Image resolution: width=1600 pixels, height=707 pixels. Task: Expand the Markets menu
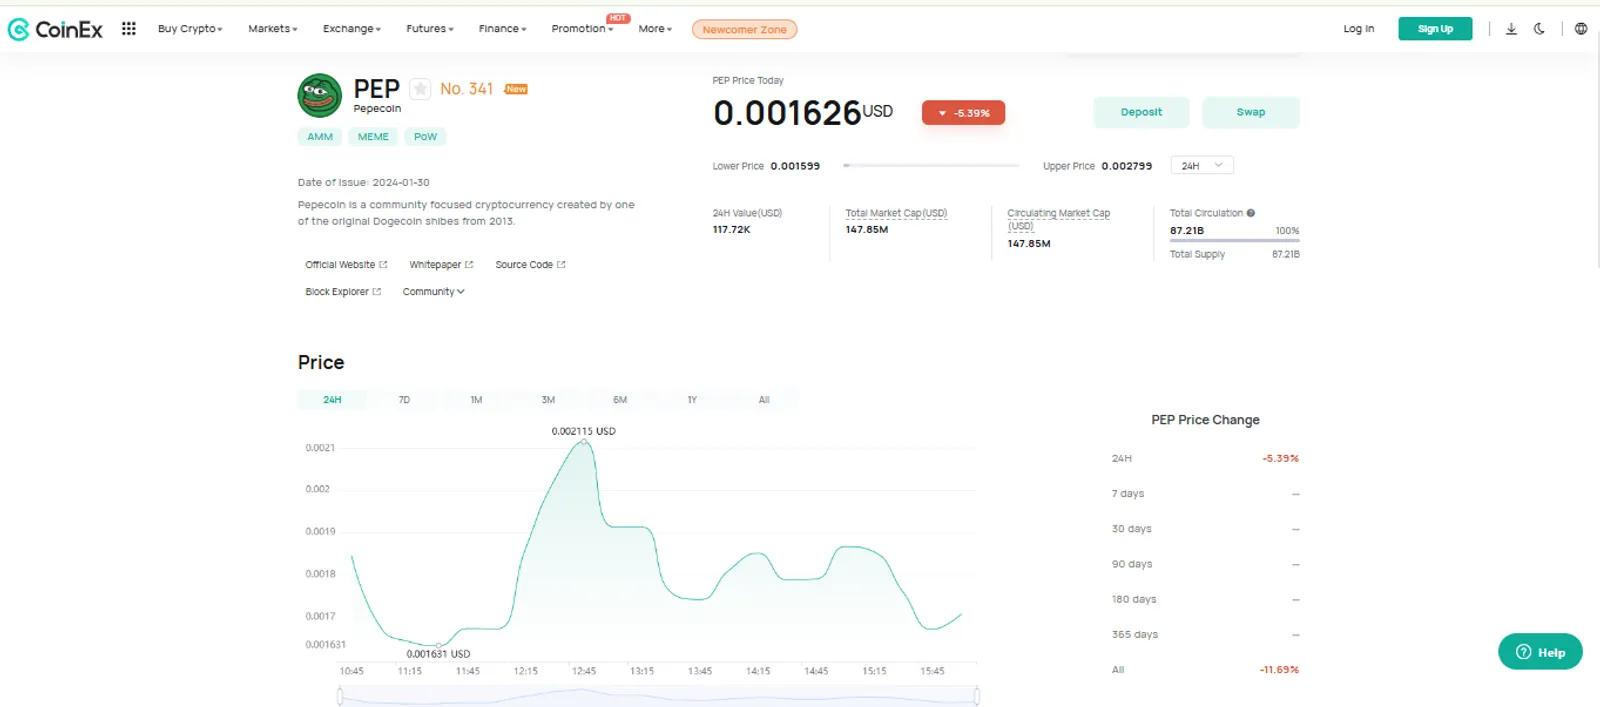click(x=273, y=29)
